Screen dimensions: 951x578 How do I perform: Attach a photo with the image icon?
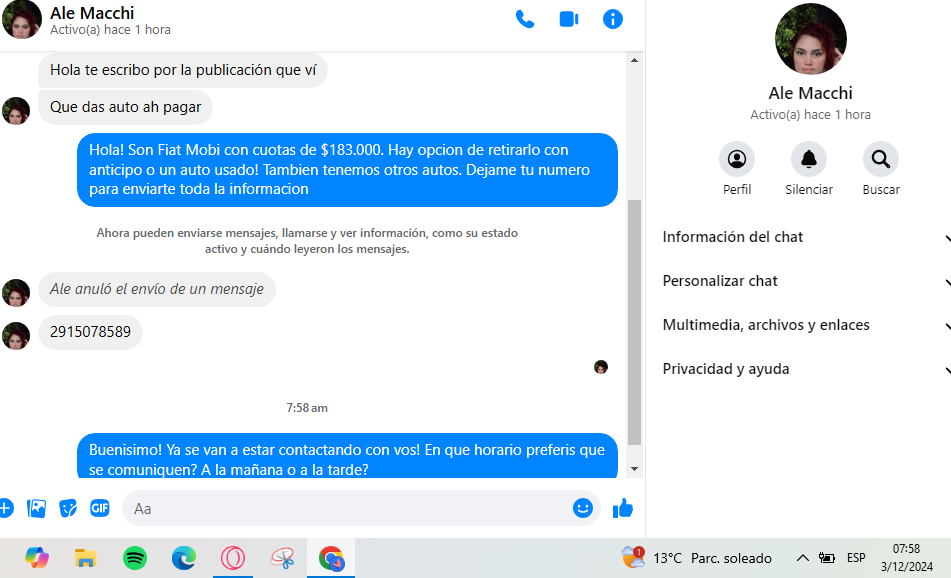pos(36,508)
